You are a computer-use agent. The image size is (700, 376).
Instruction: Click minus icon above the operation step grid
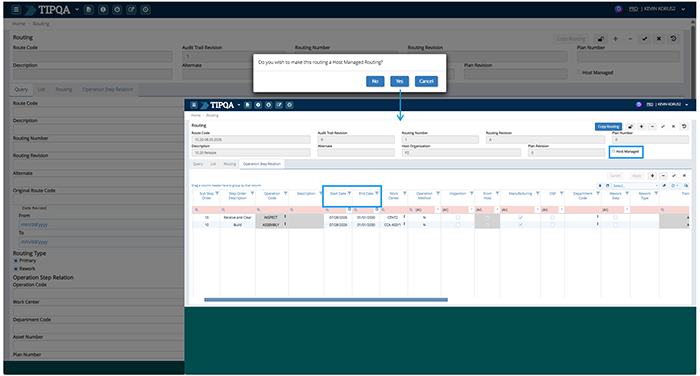663,176
